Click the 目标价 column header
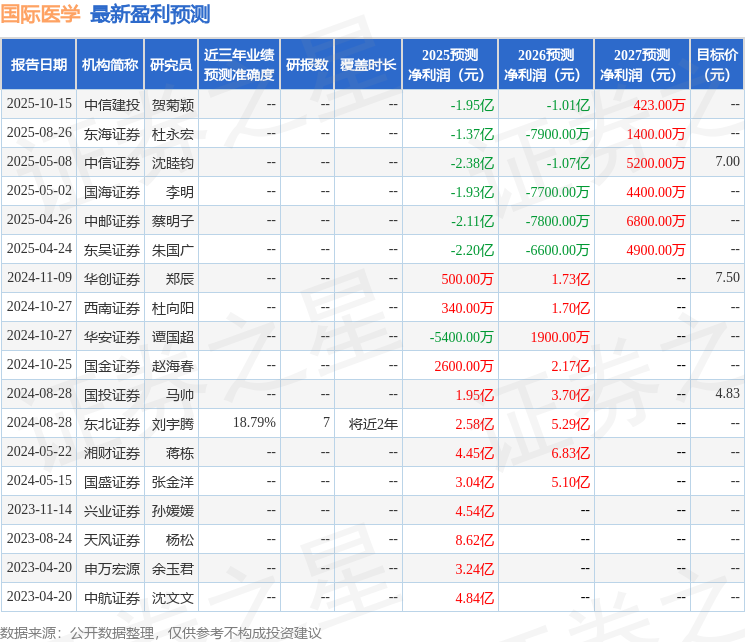 click(x=717, y=65)
